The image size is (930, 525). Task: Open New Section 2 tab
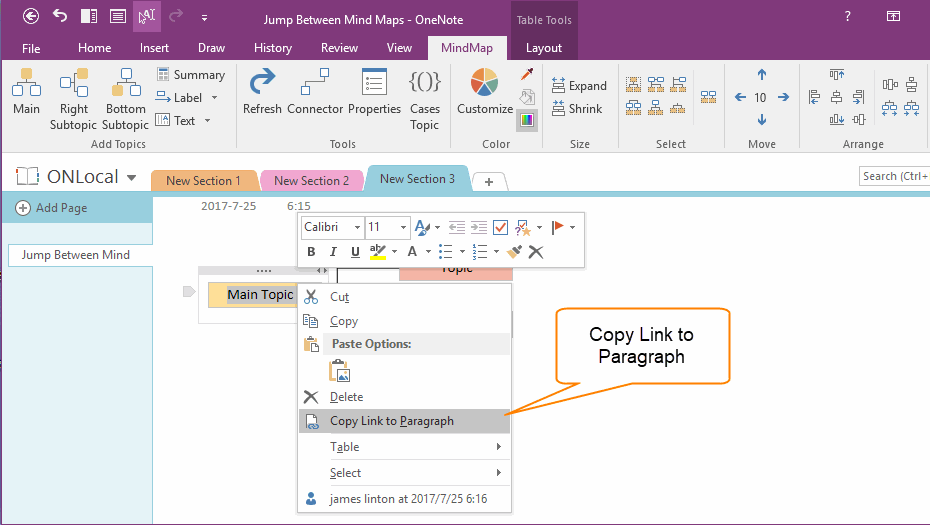pyautogui.click(x=311, y=181)
